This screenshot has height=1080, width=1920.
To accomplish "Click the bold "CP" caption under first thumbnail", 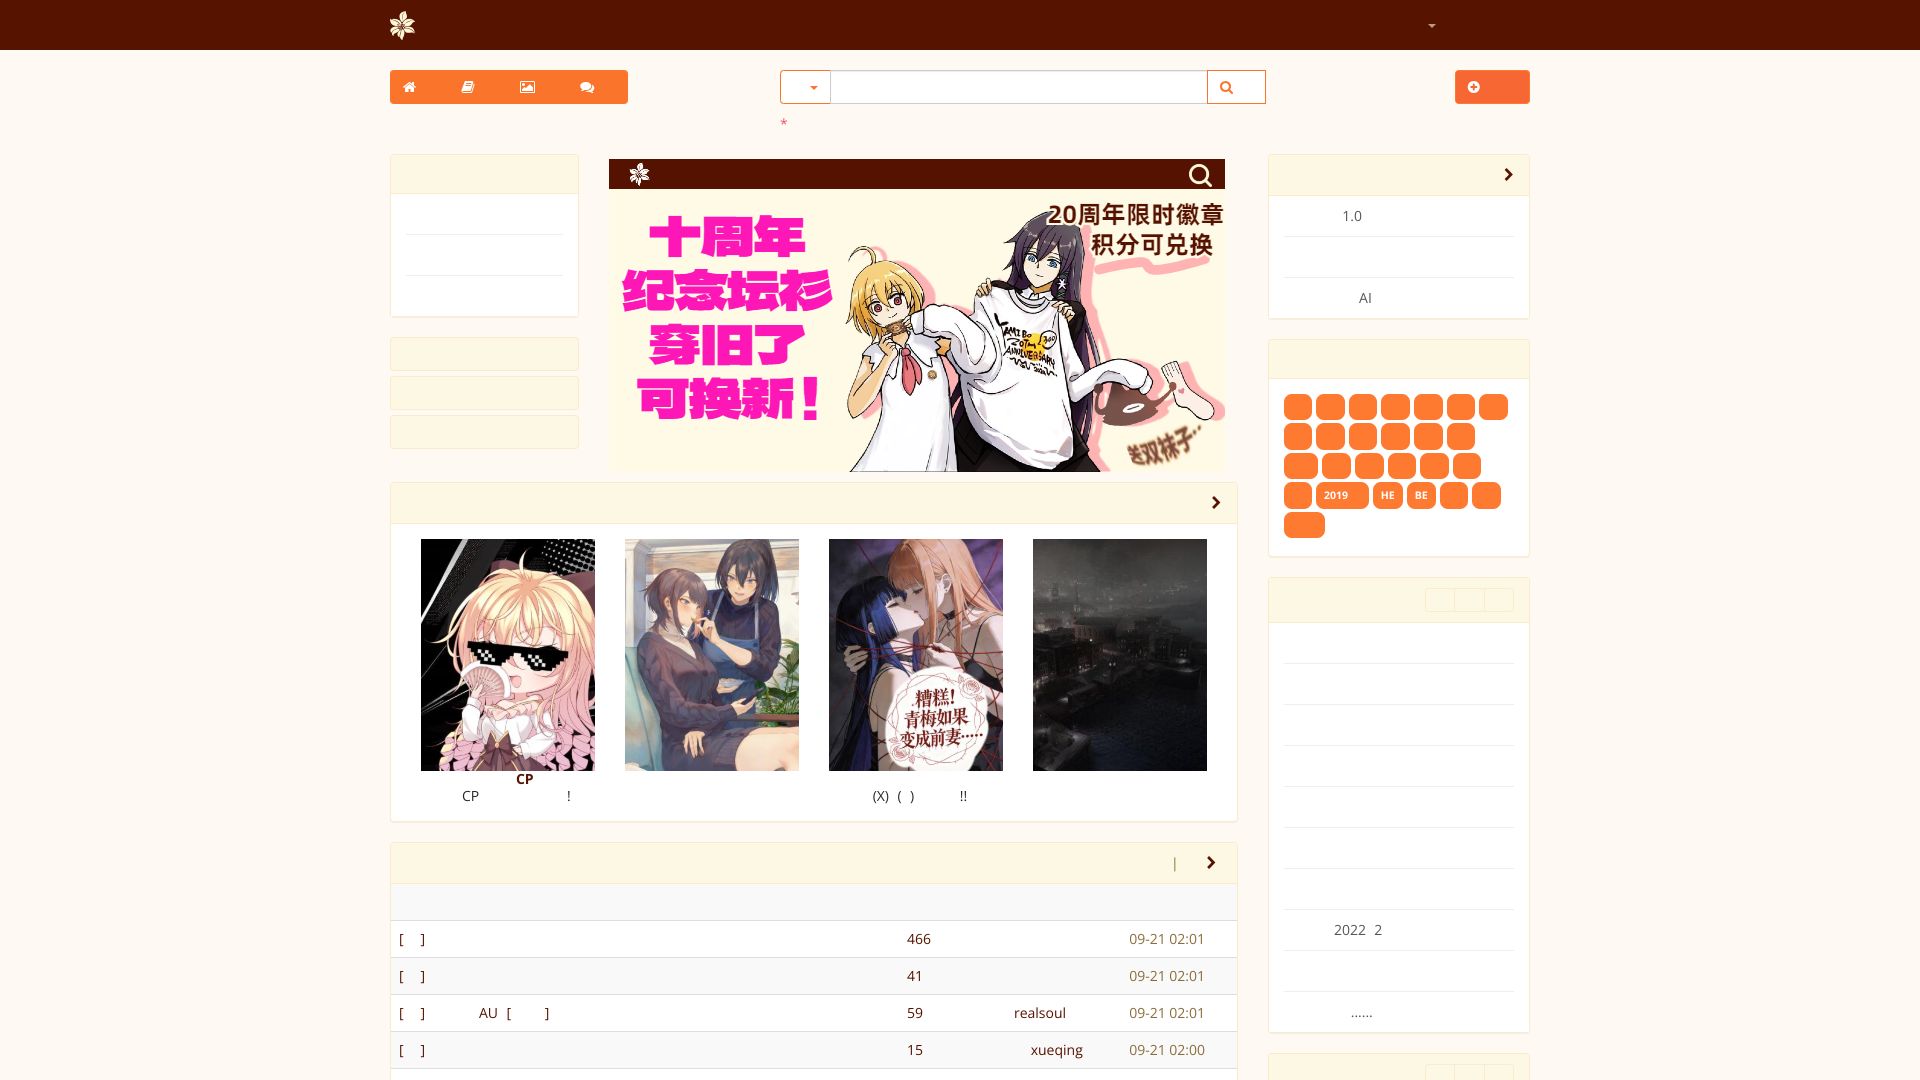I will point(524,779).
